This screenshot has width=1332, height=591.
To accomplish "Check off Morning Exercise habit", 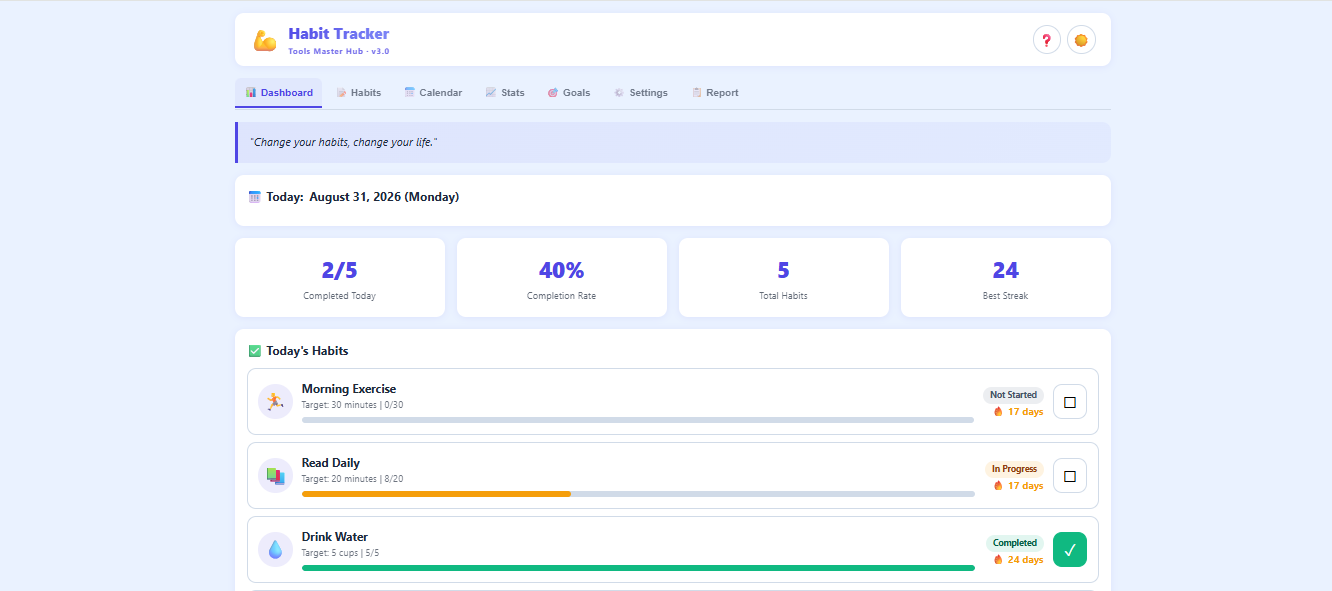I will click(x=1070, y=402).
